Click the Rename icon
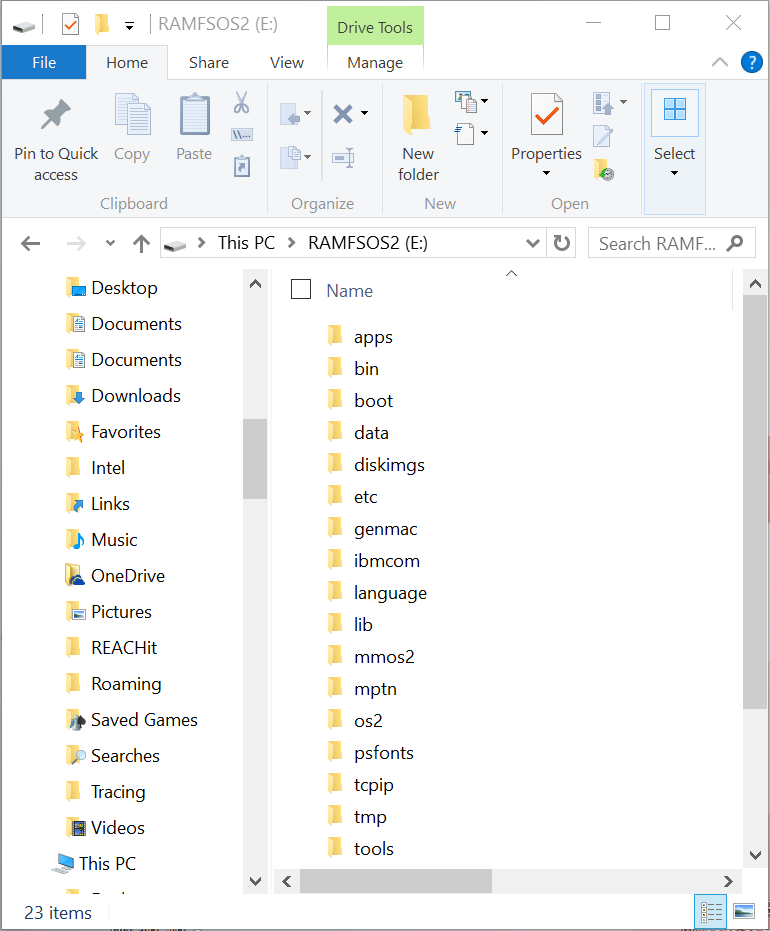Viewport: 770px width, 931px height. click(343, 158)
